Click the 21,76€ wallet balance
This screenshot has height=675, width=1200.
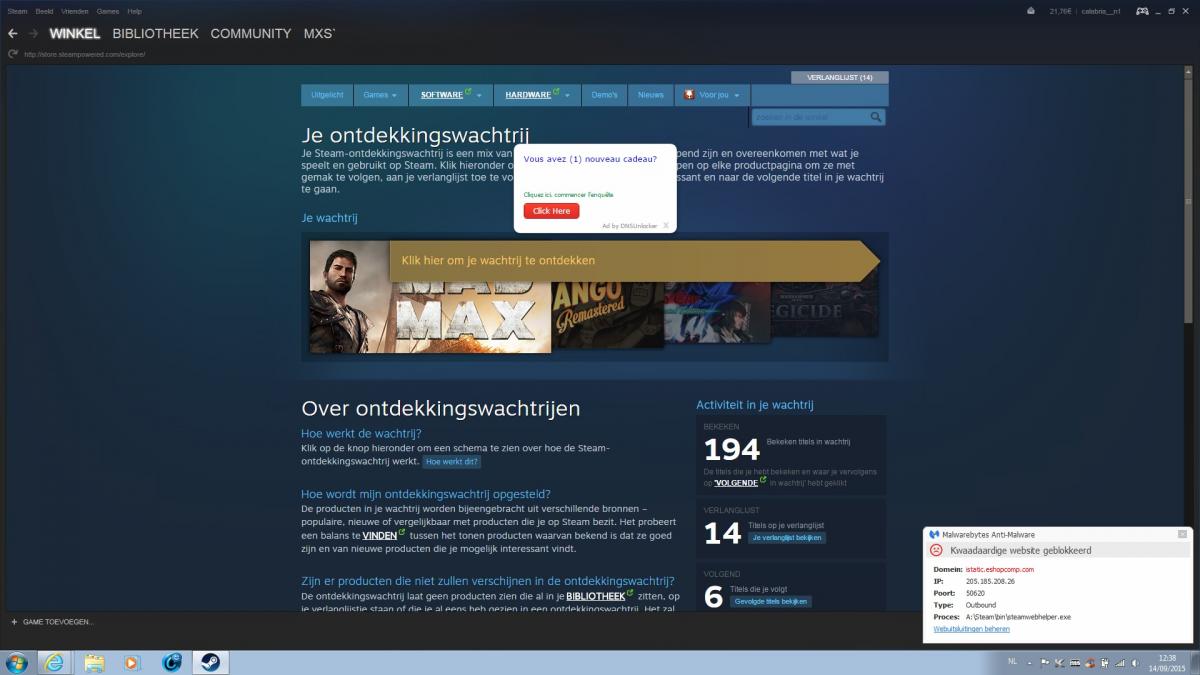click(x=1060, y=11)
